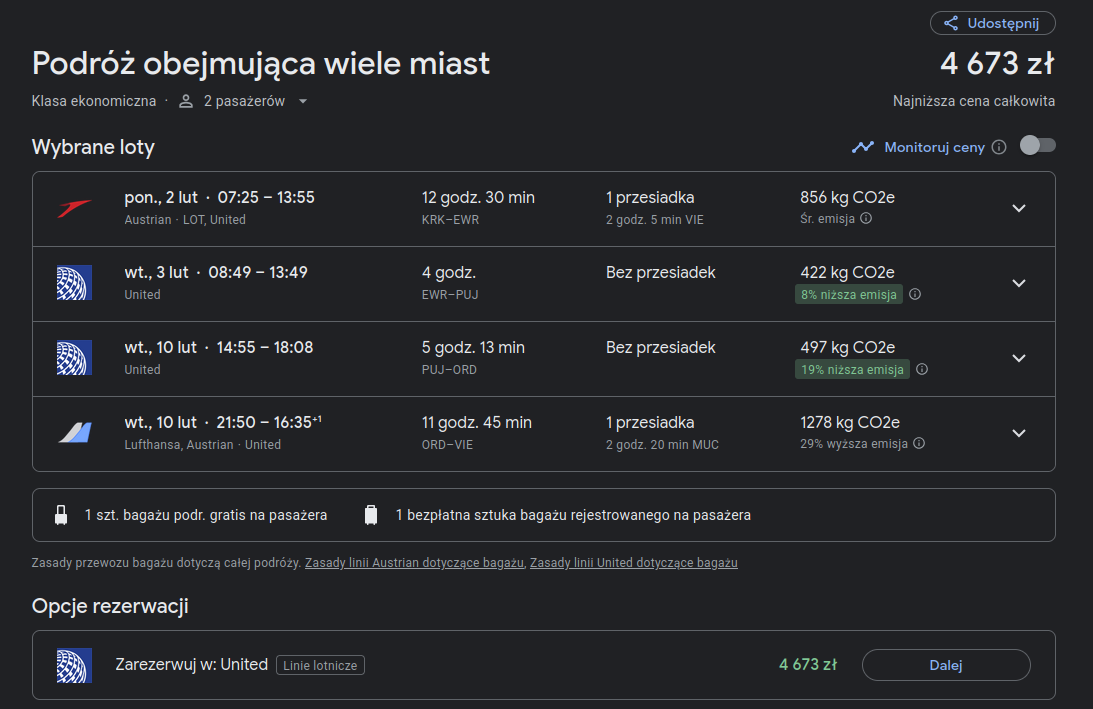This screenshot has height=709, width=1093.
Task: Open the 2 pasażerów passenger dropdown
Action: coord(244,102)
